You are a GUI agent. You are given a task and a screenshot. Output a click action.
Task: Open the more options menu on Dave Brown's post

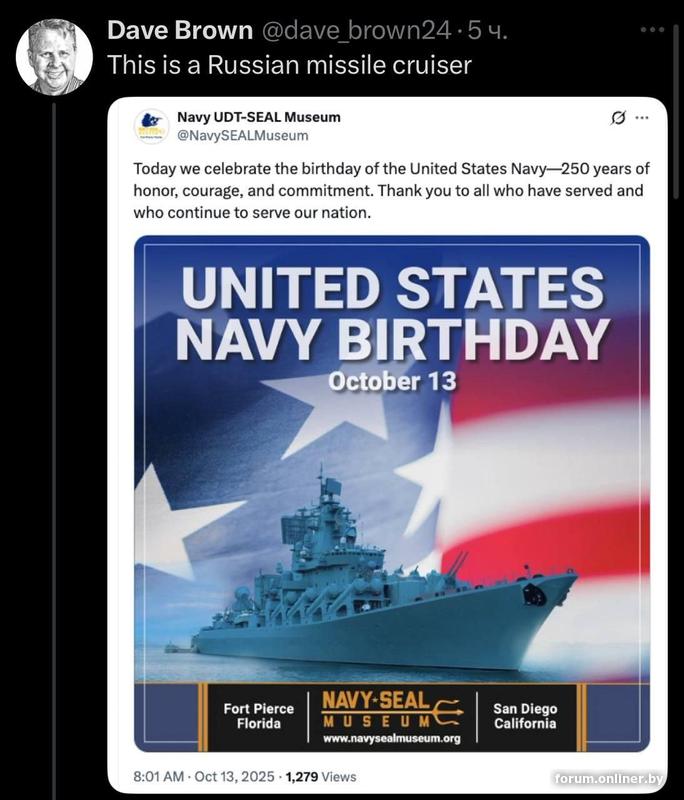pos(652,30)
